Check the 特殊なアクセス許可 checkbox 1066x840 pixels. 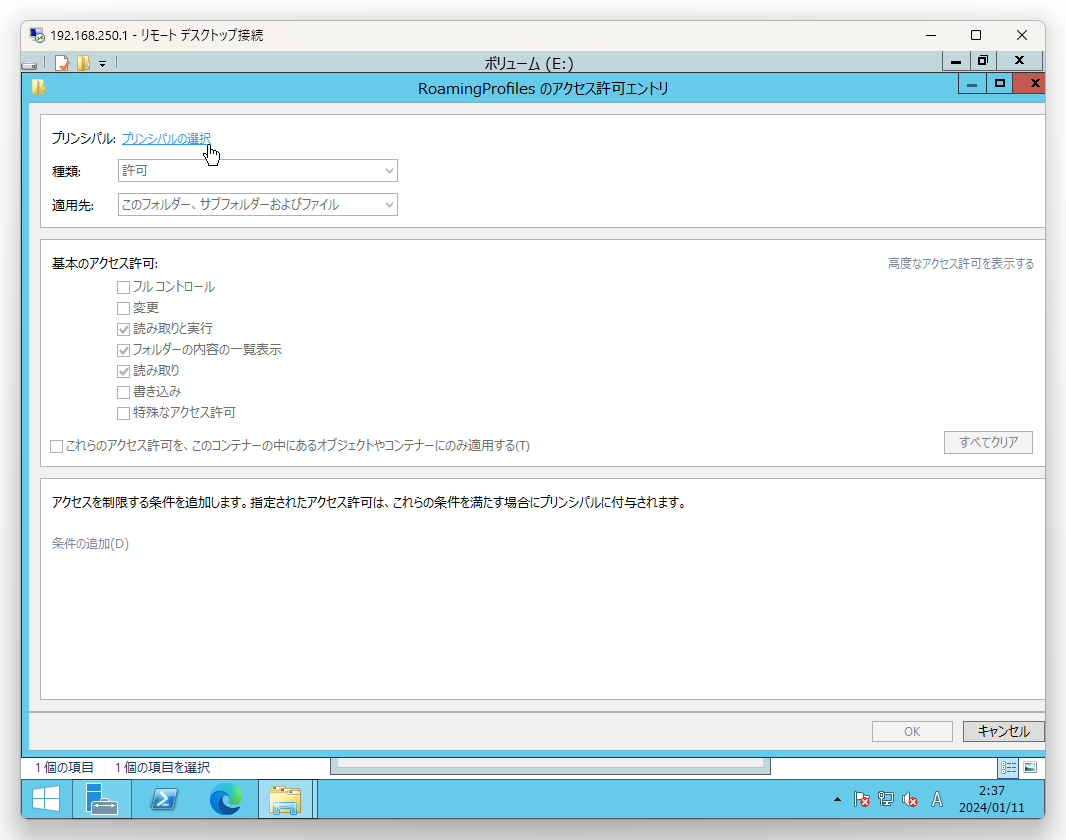click(x=123, y=413)
